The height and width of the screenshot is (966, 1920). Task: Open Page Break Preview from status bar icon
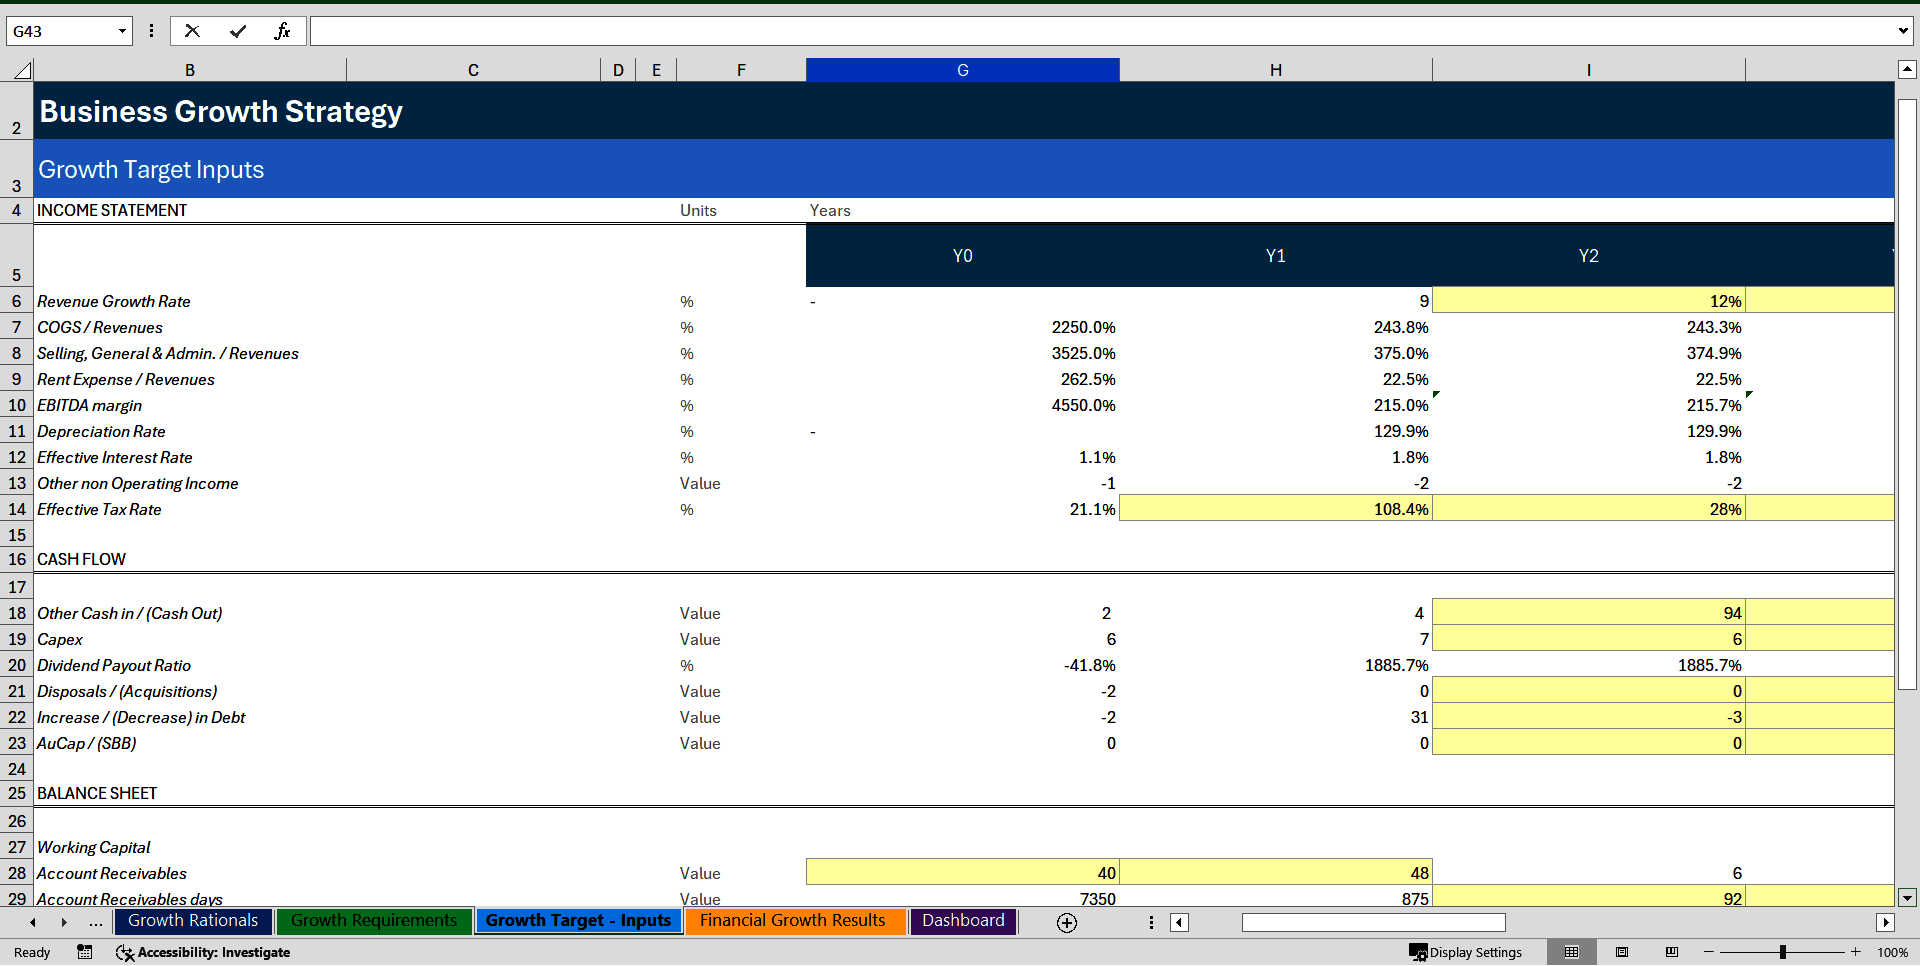pyautogui.click(x=1670, y=952)
